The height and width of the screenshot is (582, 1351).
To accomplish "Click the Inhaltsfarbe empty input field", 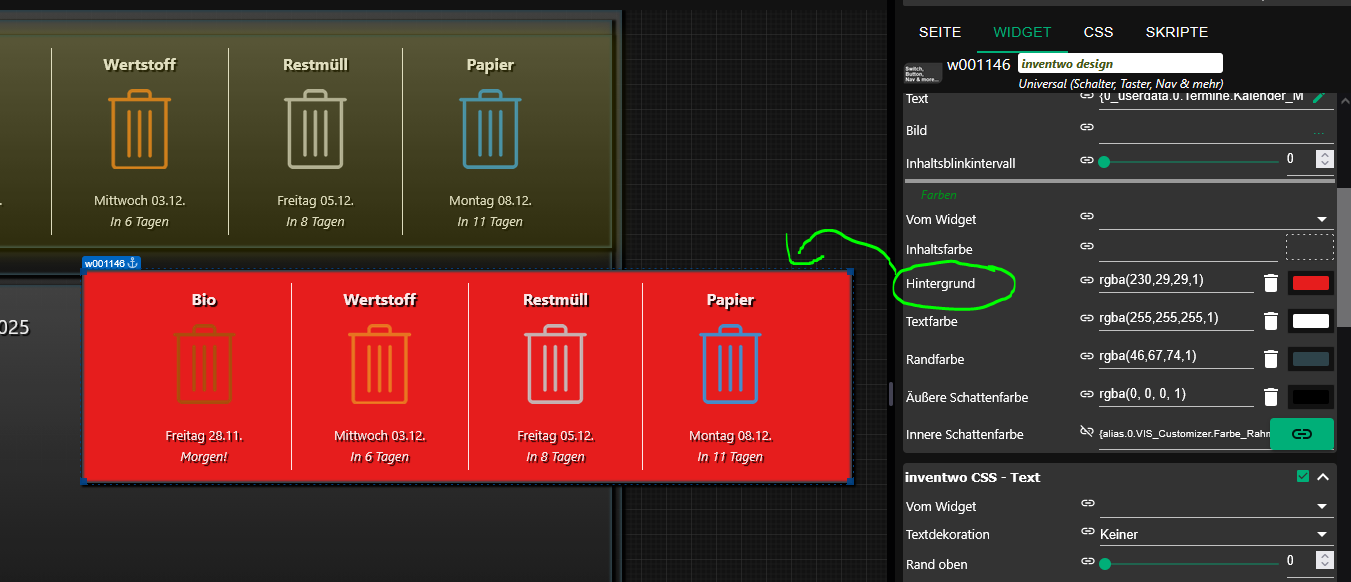I will (x=1187, y=246).
